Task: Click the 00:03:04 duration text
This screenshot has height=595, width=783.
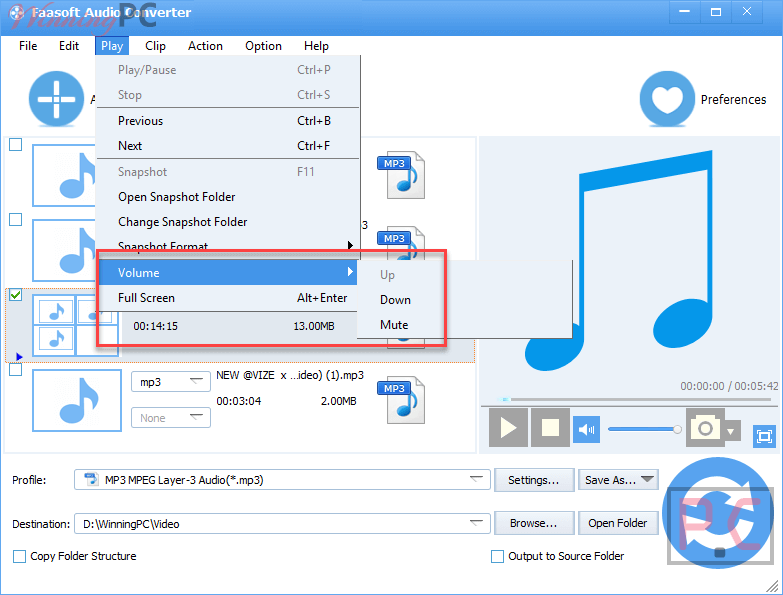Action: click(239, 401)
